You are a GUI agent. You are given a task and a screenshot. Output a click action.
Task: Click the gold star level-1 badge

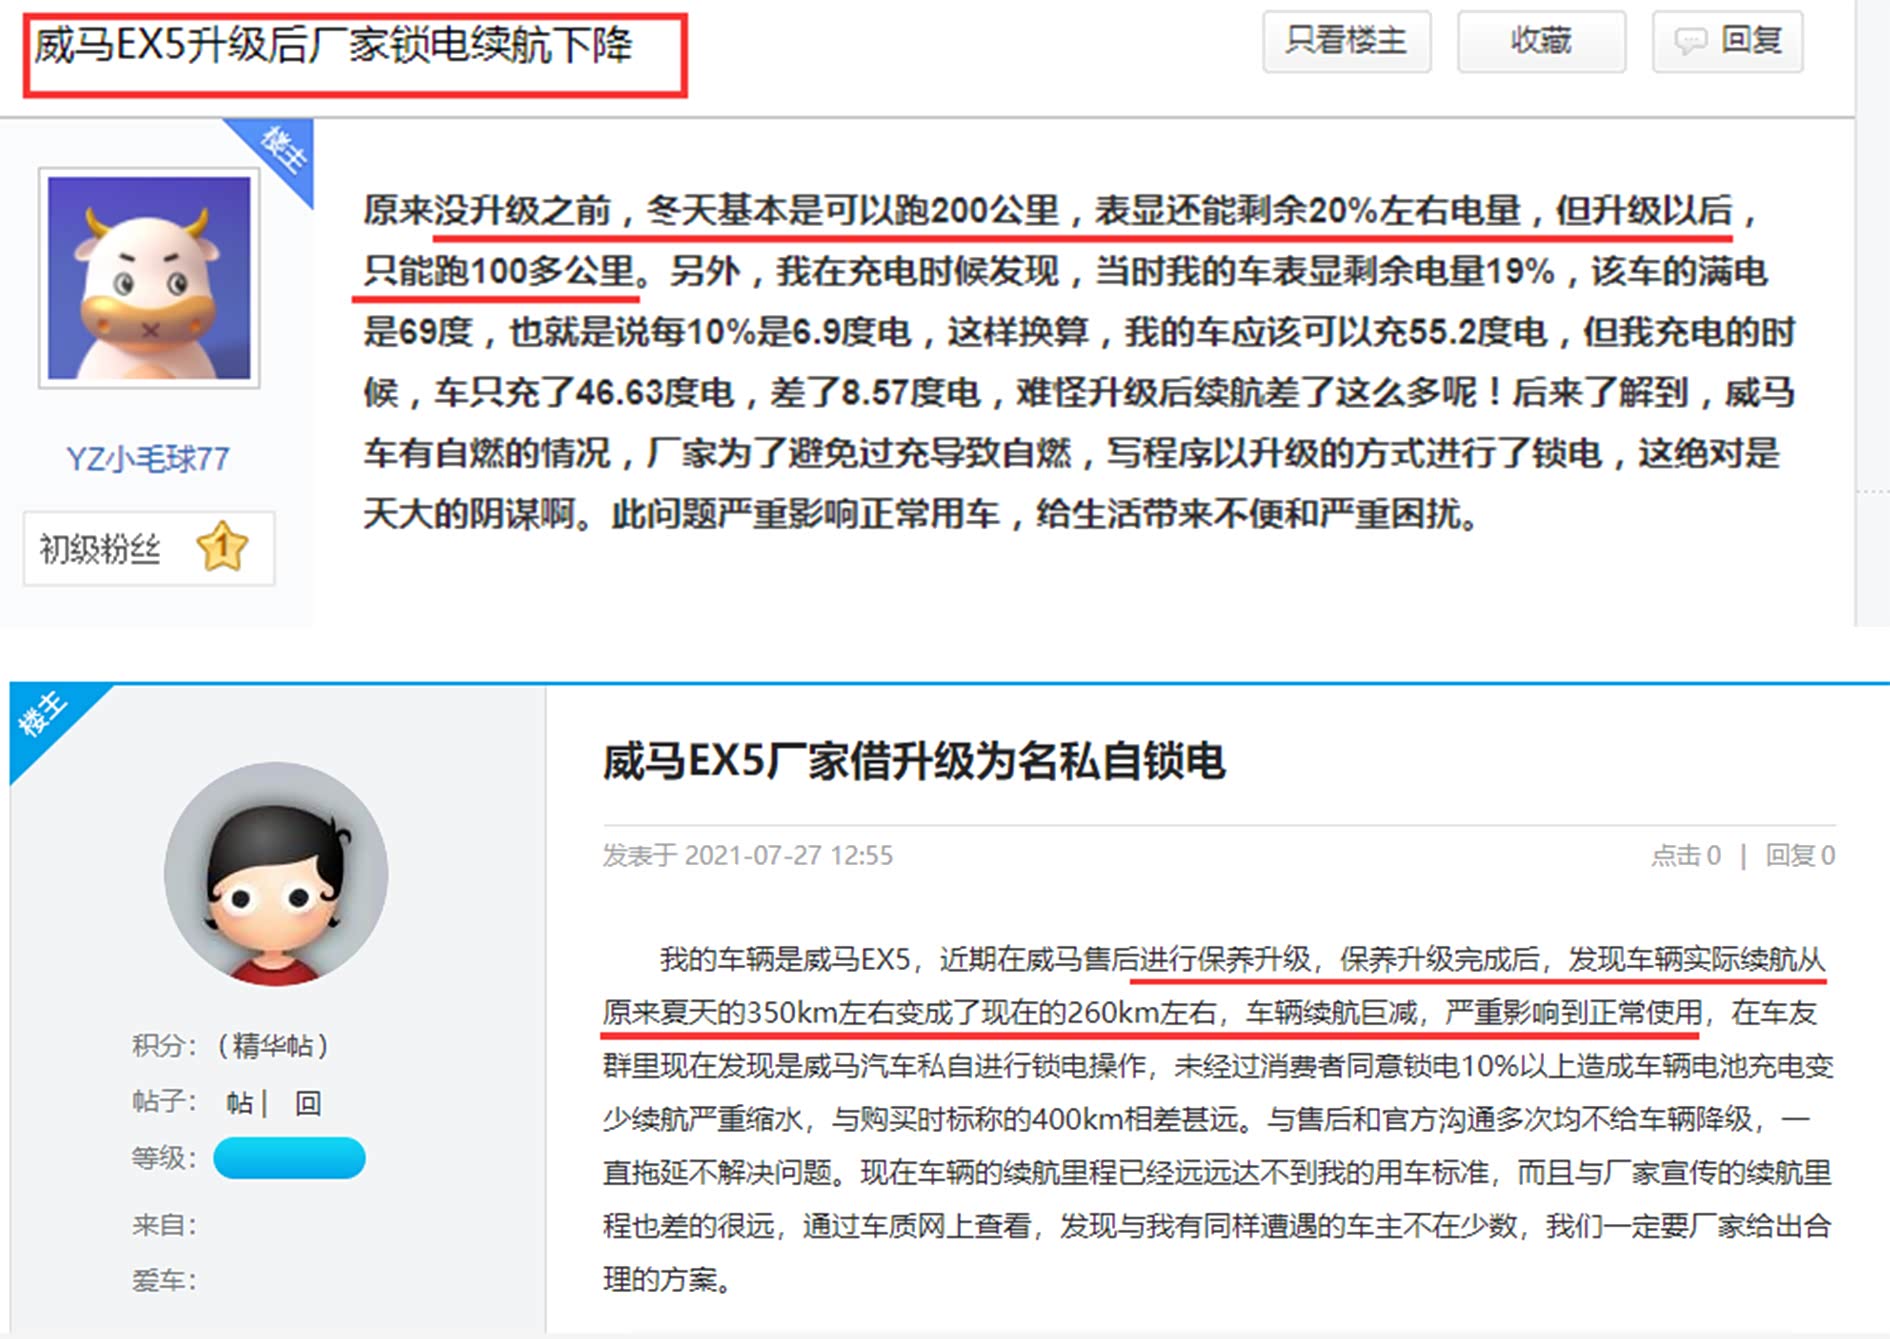tap(222, 547)
